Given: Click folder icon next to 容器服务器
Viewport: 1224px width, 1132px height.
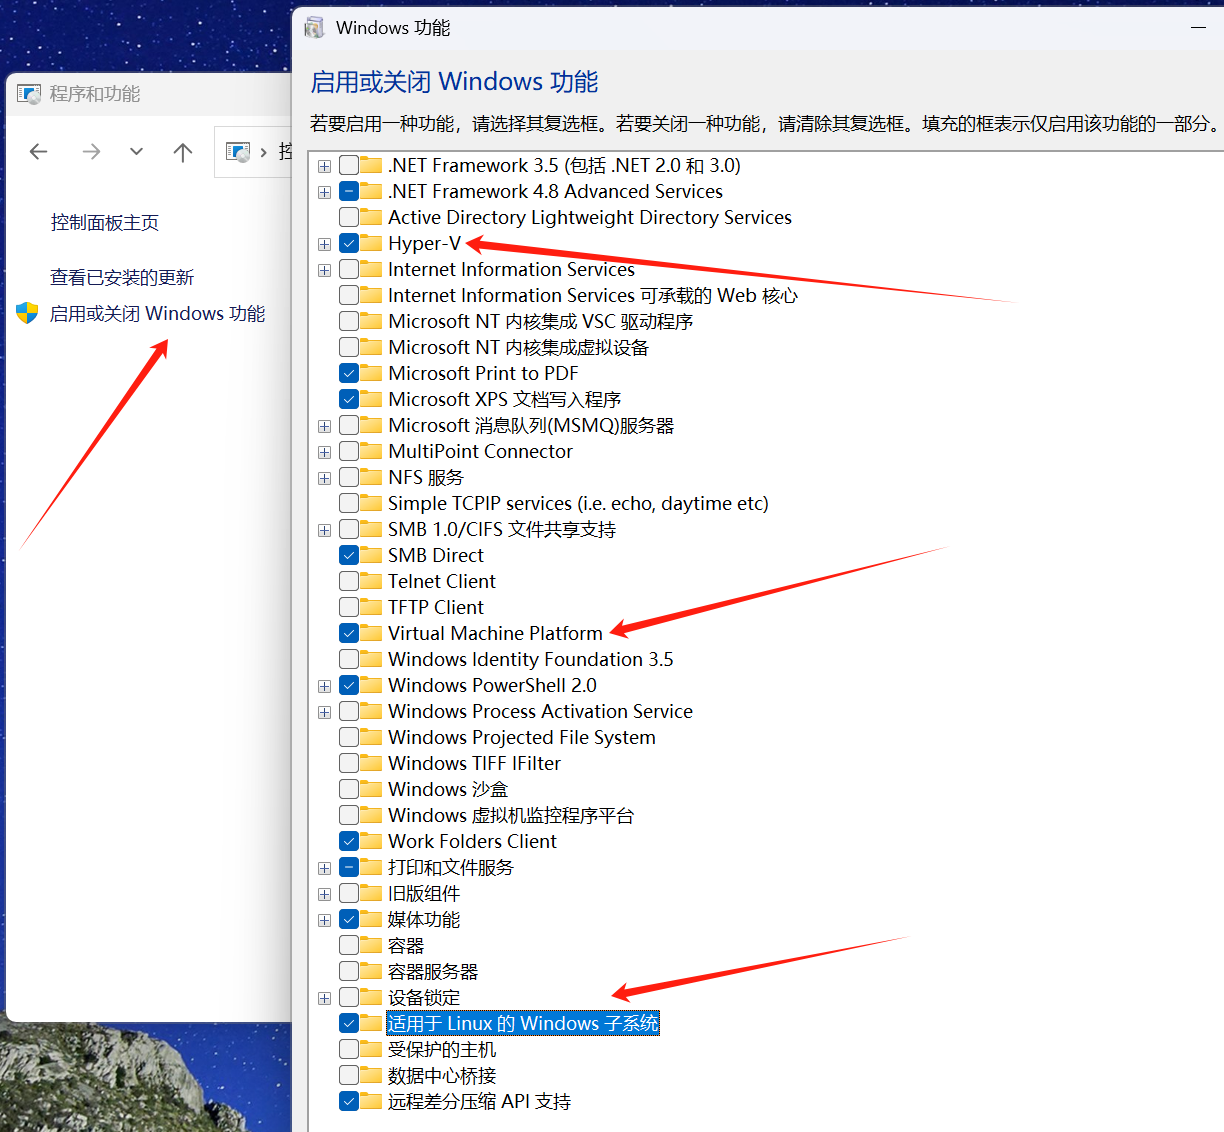Looking at the screenshot, I should click(371, 971).
